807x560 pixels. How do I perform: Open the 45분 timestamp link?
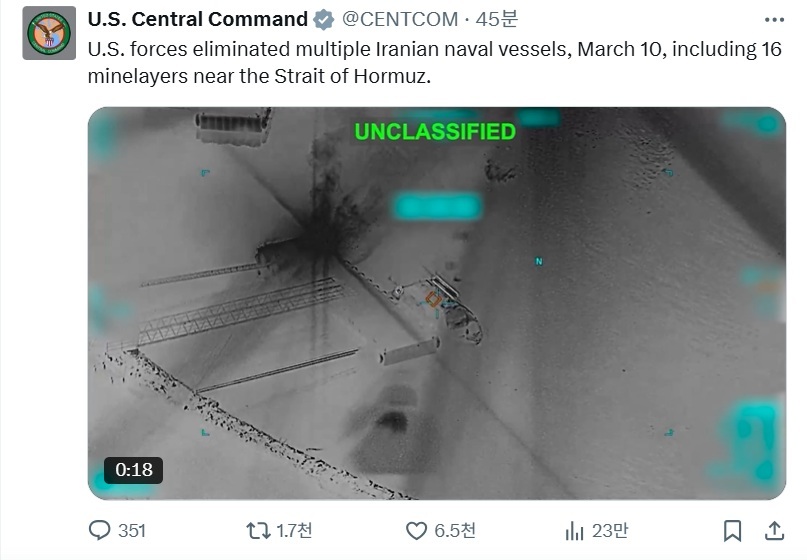pos(495,19)
